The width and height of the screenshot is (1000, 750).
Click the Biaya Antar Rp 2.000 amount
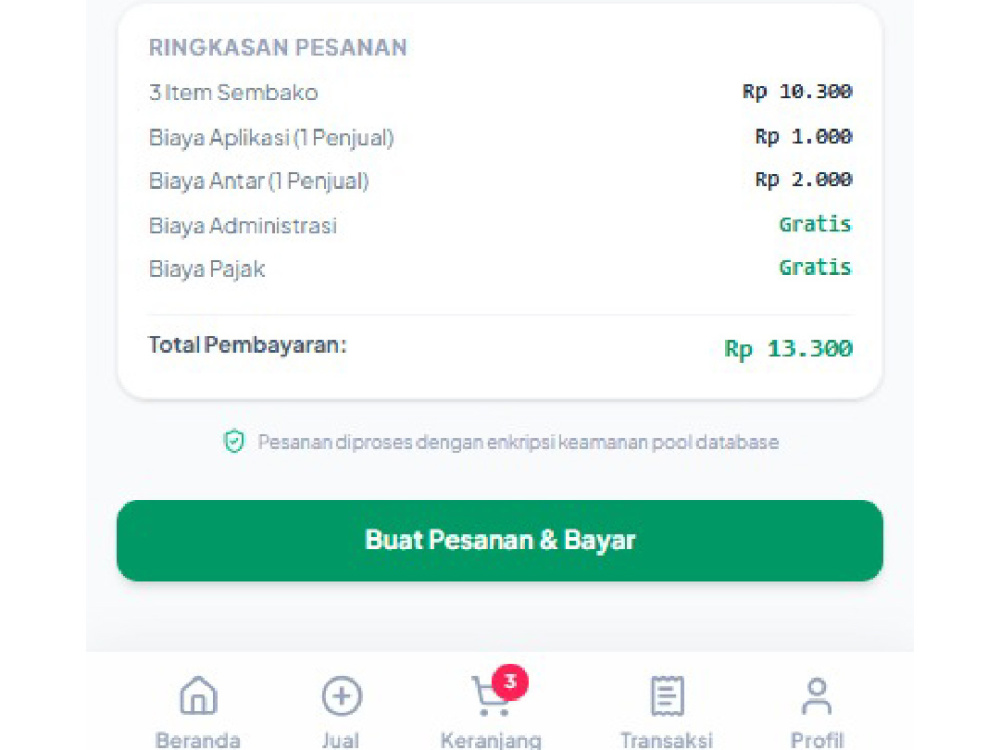804,180
